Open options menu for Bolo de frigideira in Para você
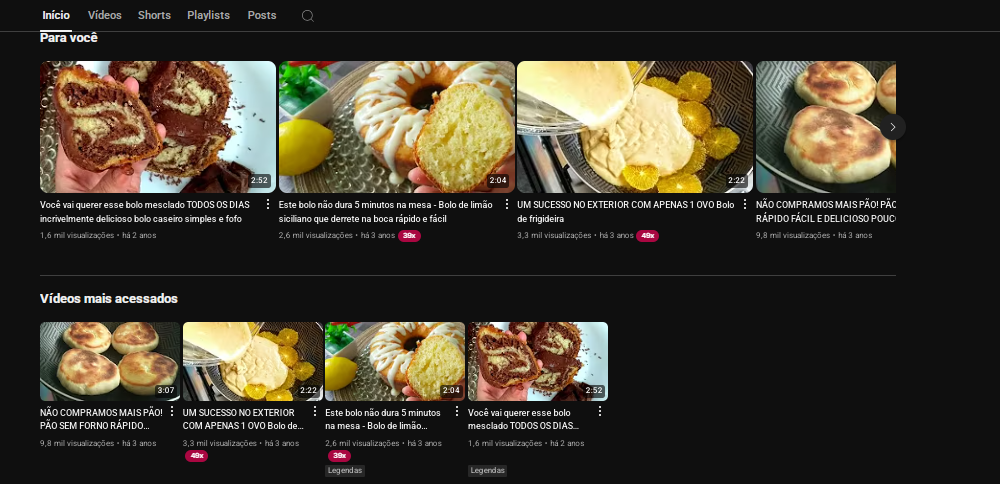 744,204
